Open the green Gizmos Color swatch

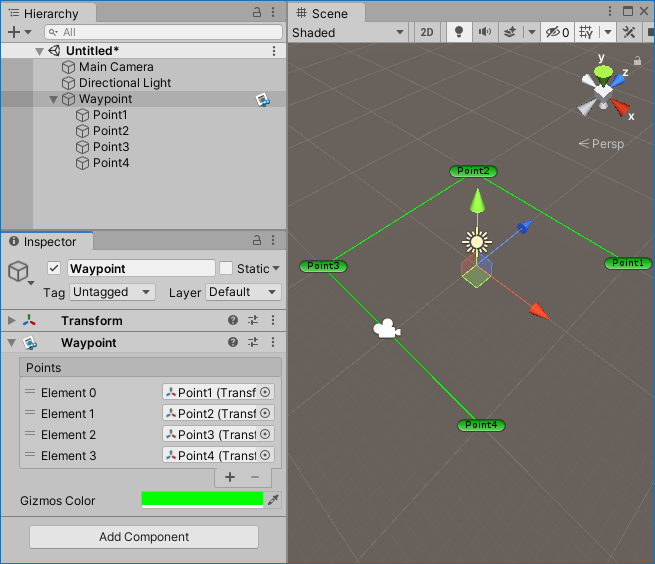click(x=202, y=500)
